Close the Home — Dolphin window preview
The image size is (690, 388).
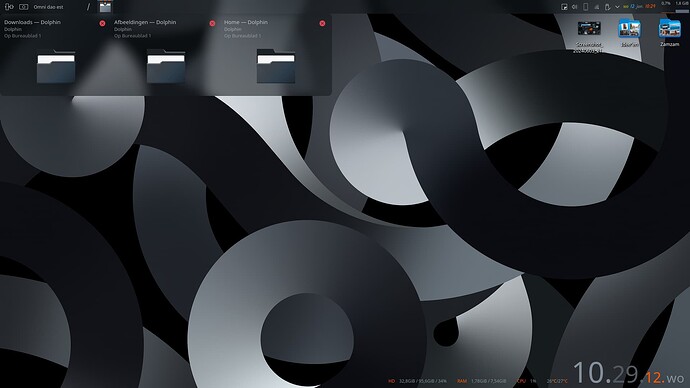322,23
